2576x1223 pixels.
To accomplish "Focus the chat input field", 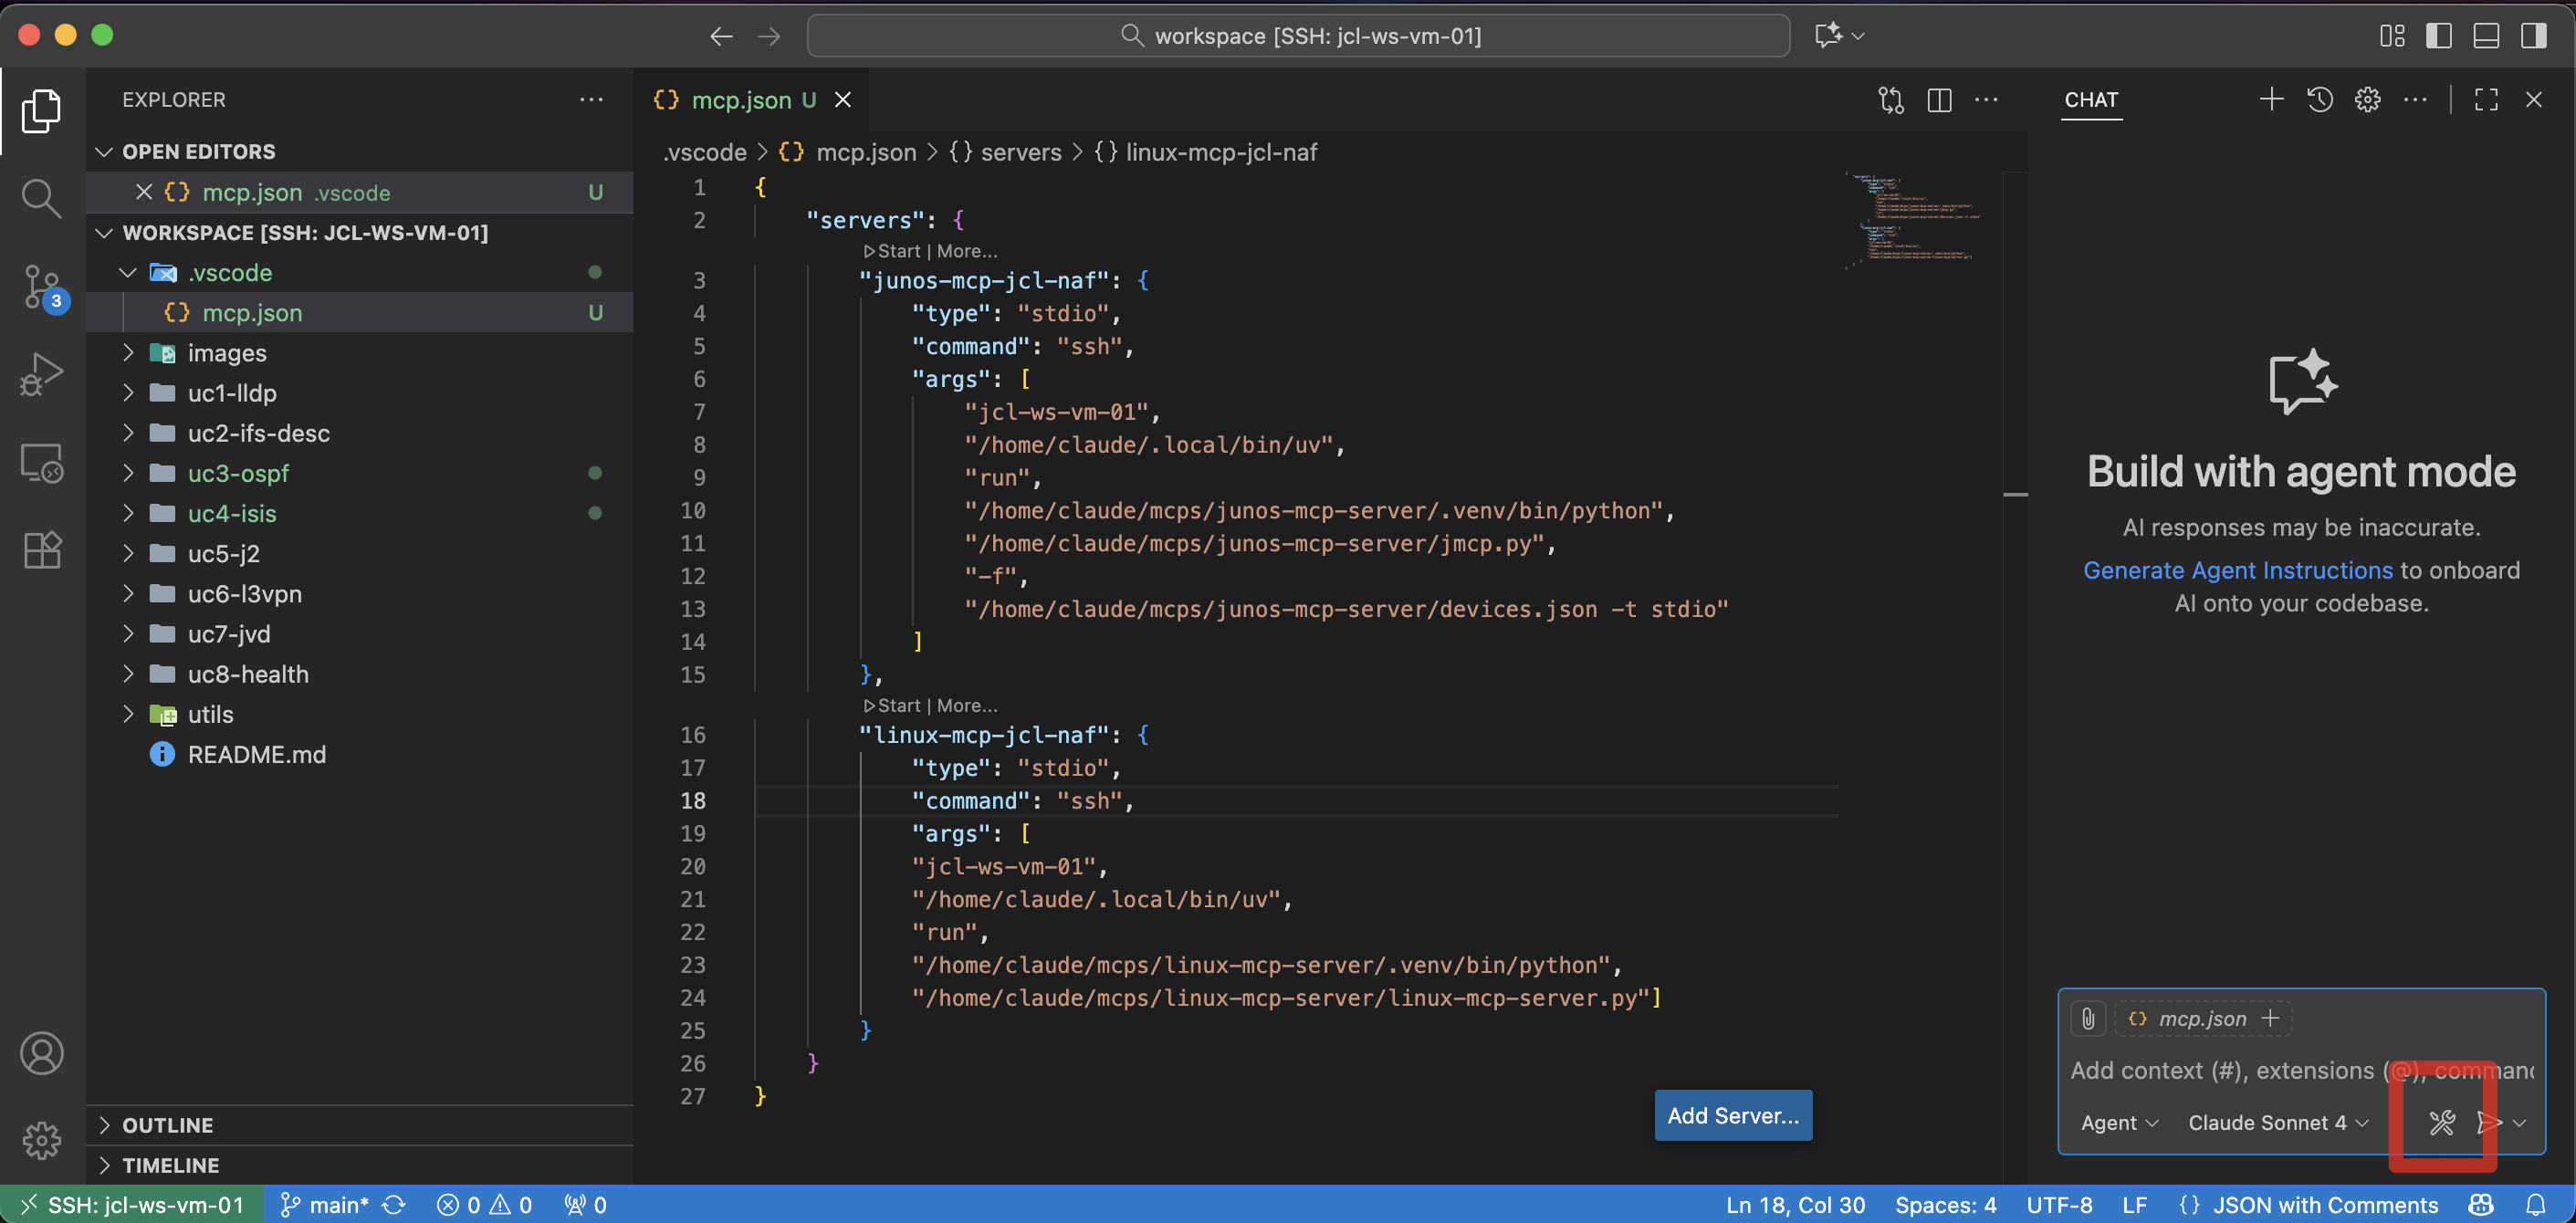I will (2301, 1070).
